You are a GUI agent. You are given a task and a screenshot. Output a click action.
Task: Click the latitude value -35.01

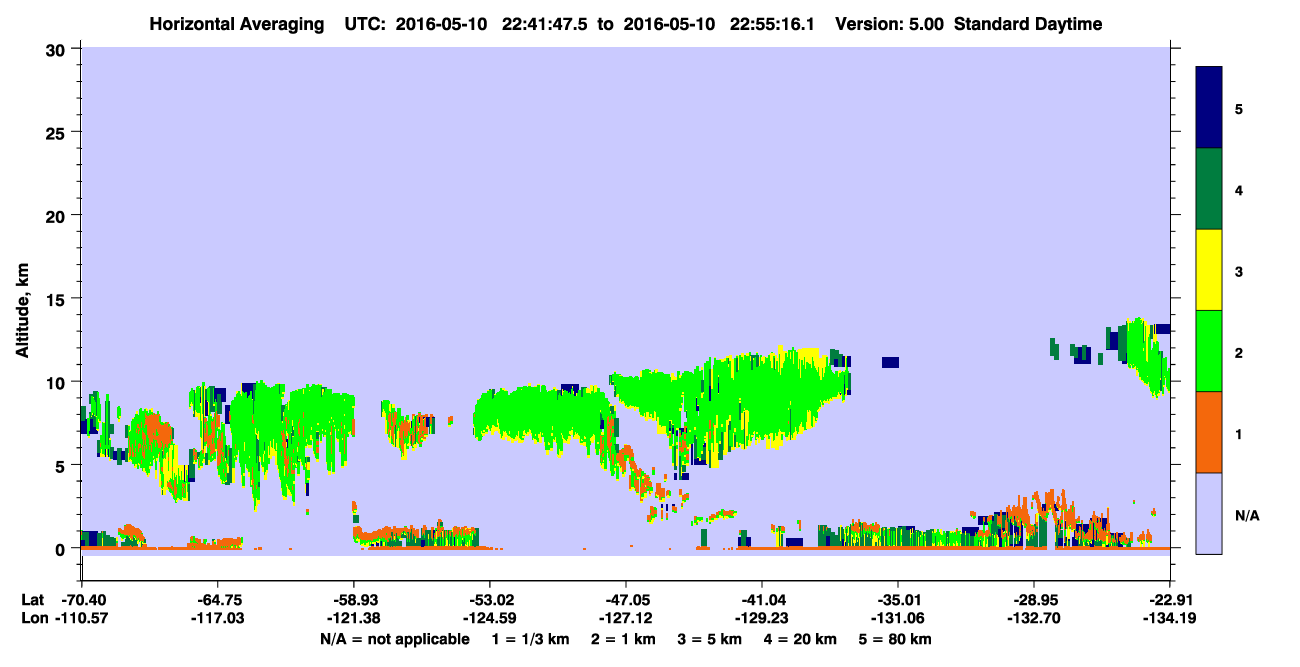[x=898, y=600]
